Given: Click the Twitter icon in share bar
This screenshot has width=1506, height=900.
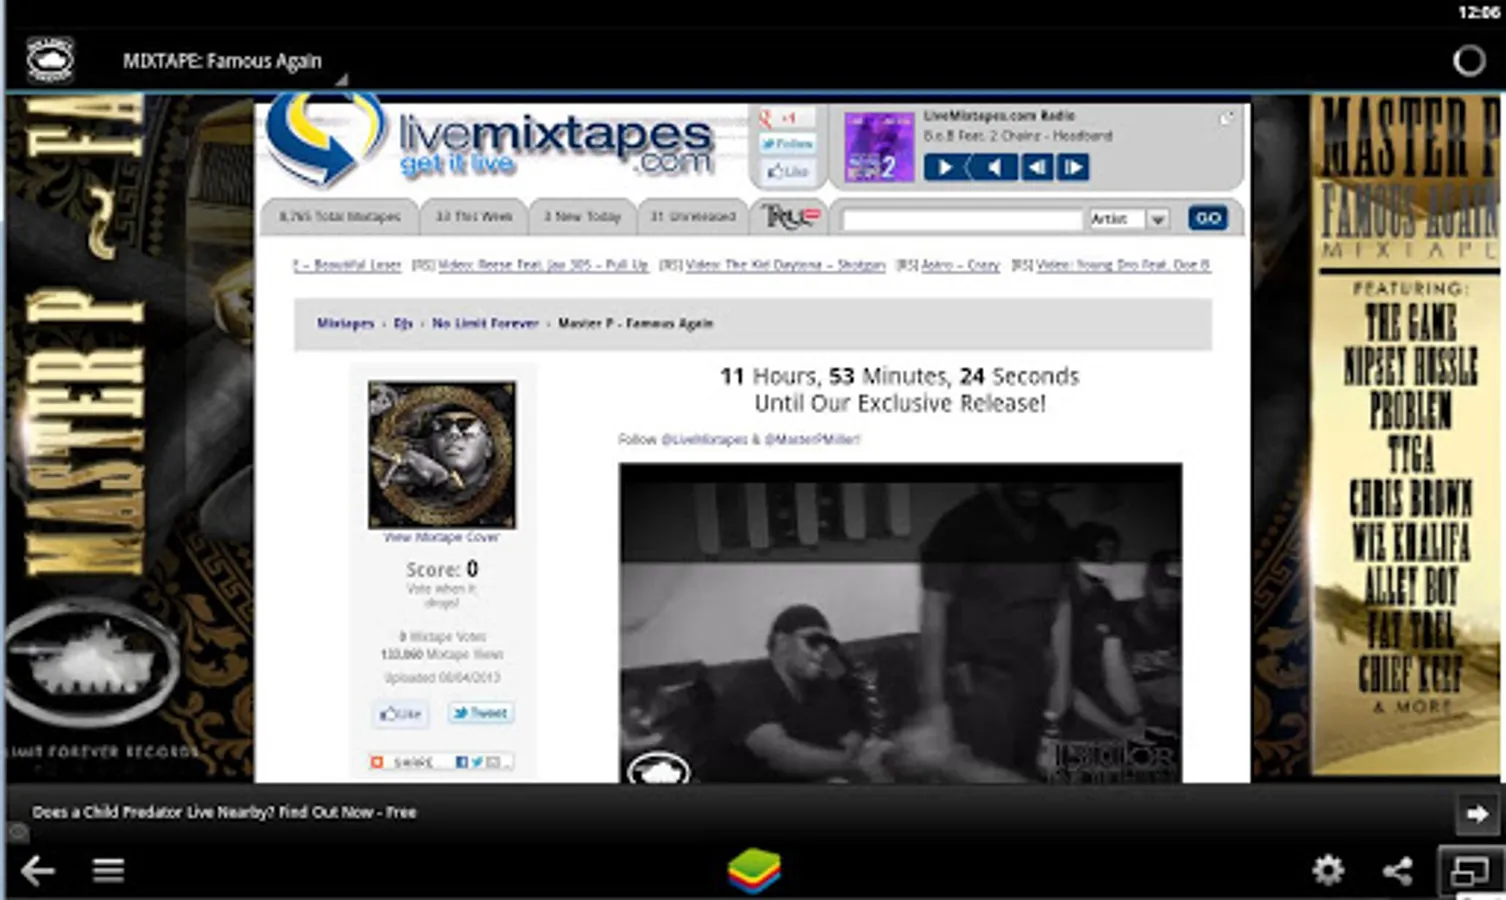Looking at the screenshot, I should [477, 762].
